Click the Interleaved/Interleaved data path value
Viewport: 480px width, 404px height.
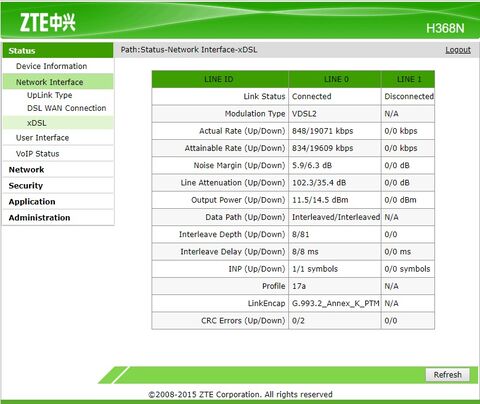point(336,217)
